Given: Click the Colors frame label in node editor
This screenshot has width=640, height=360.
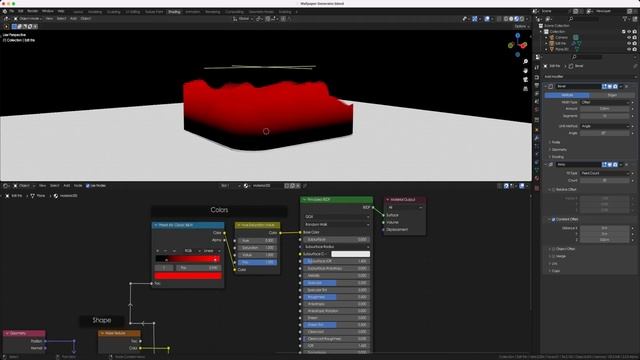Looking at the screenshot, I should pyautogui.click(x=219, y=210).
